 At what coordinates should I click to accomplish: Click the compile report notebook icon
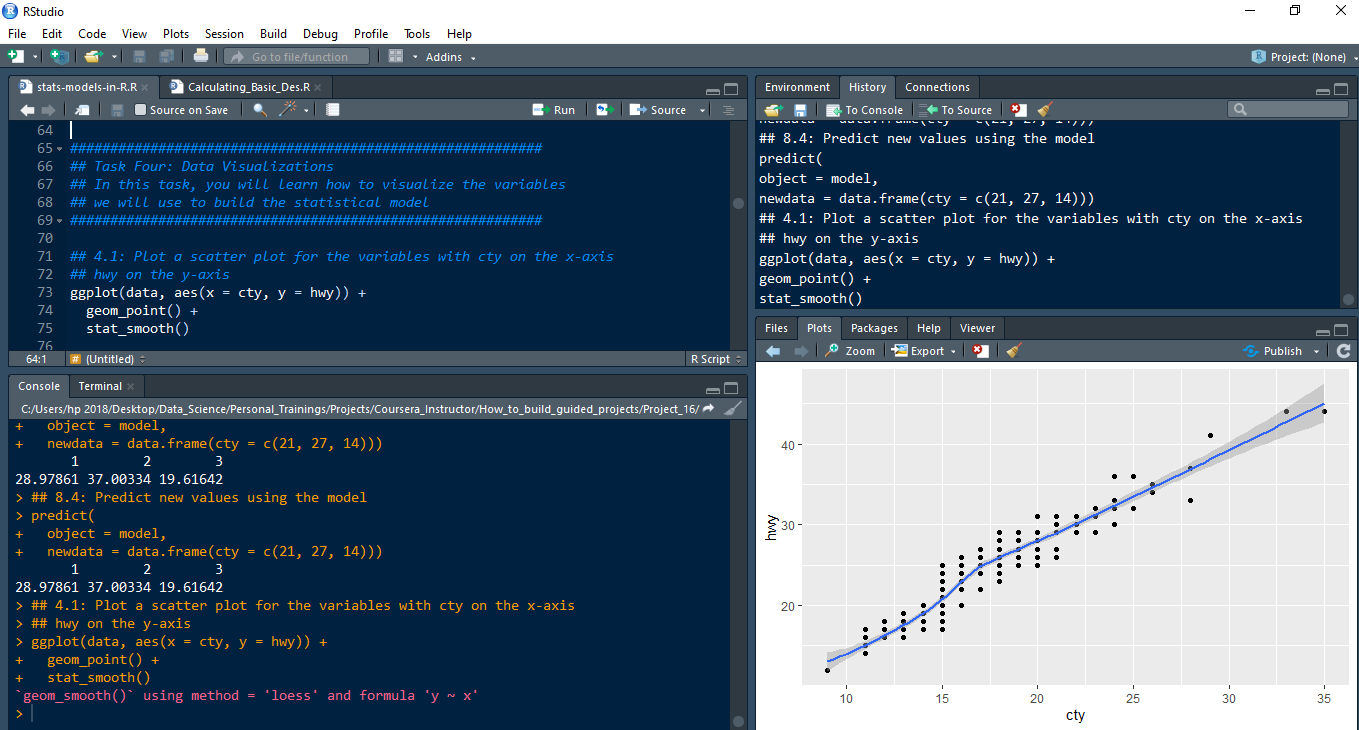tap(333, 110)
